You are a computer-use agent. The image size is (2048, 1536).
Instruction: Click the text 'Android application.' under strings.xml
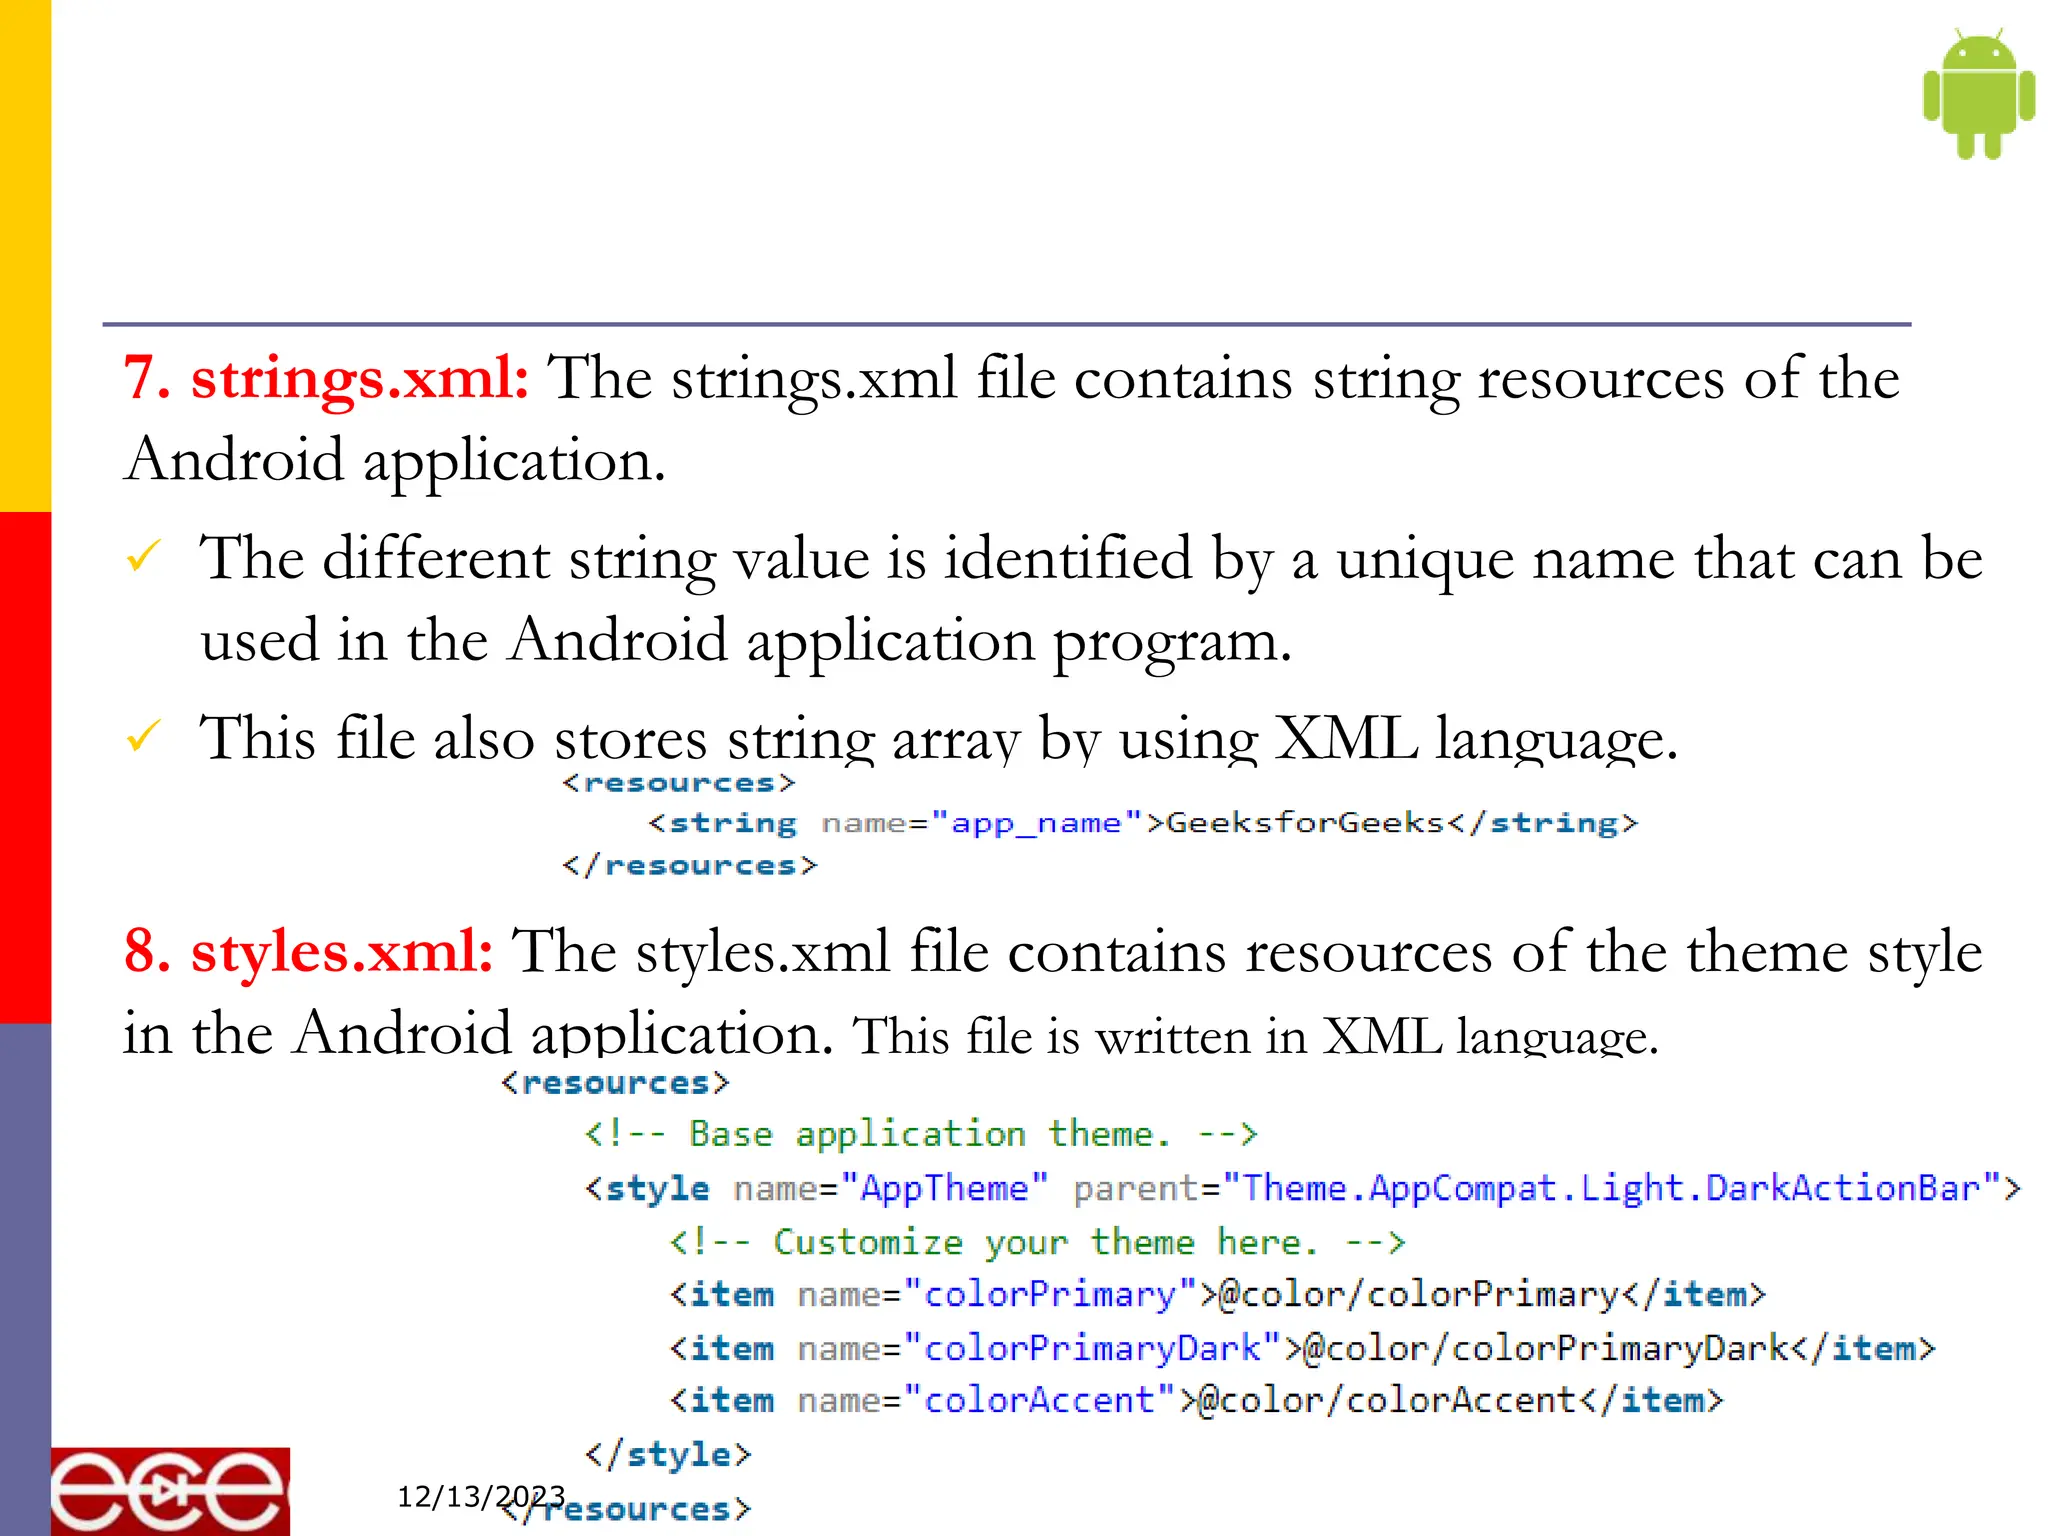(x=394, y=461)
